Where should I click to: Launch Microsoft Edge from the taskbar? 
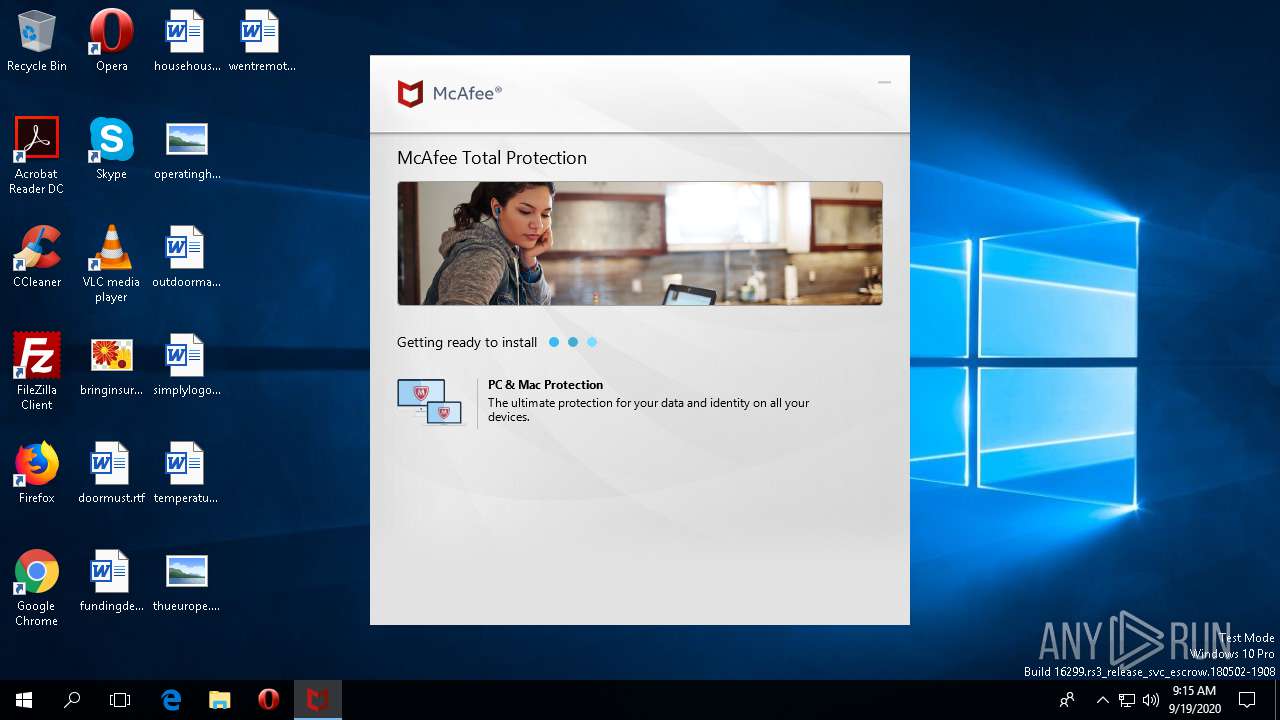click(172, 700)
